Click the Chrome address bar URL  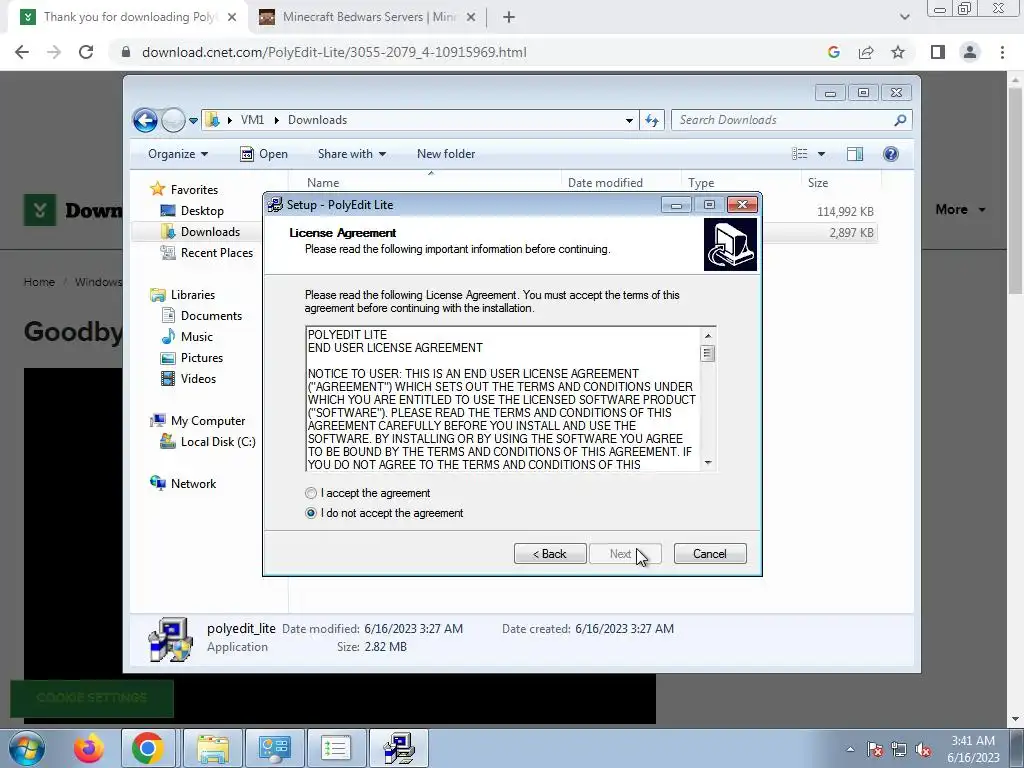[334, 52]
